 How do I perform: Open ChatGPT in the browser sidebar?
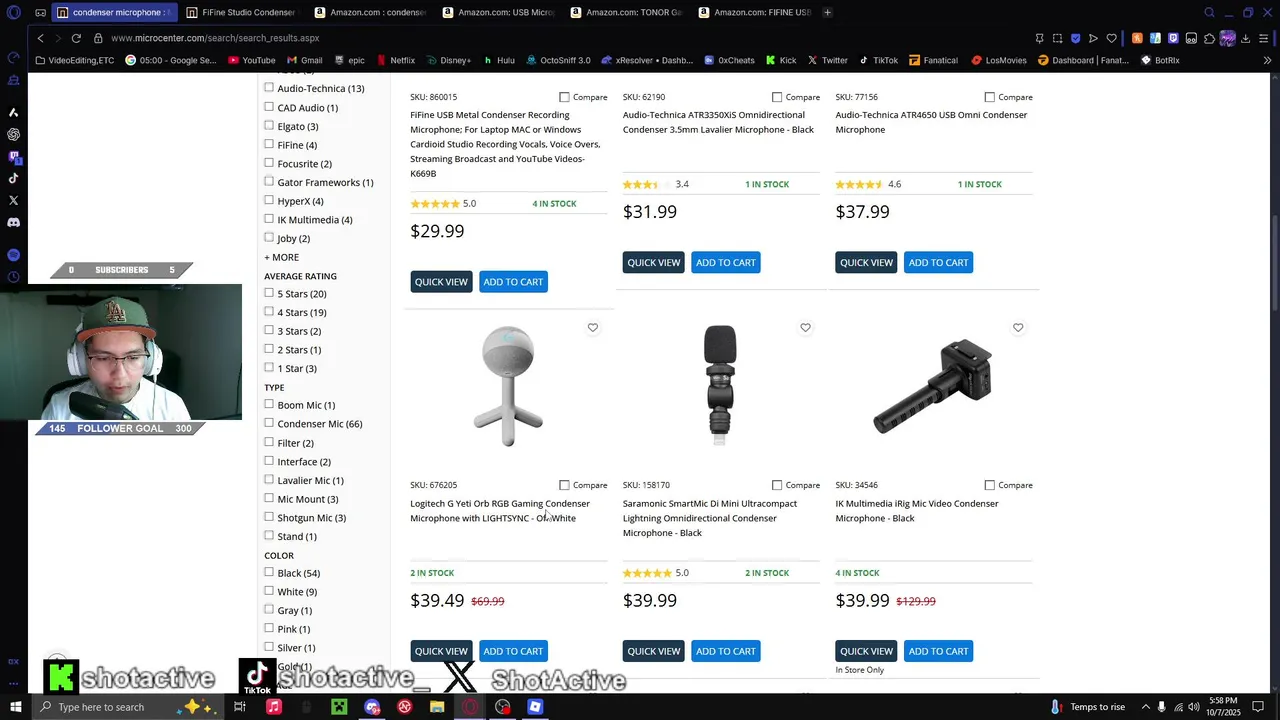click(14, 134)
